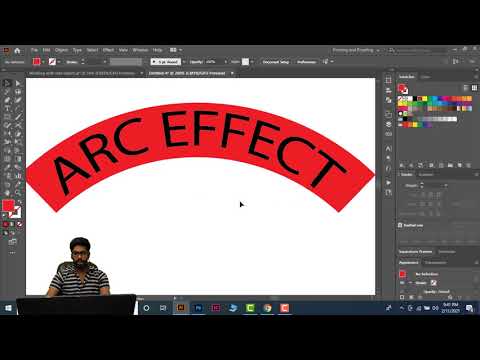Select the Artboard tool
This screenshot has height=360, width=480.
7,184
